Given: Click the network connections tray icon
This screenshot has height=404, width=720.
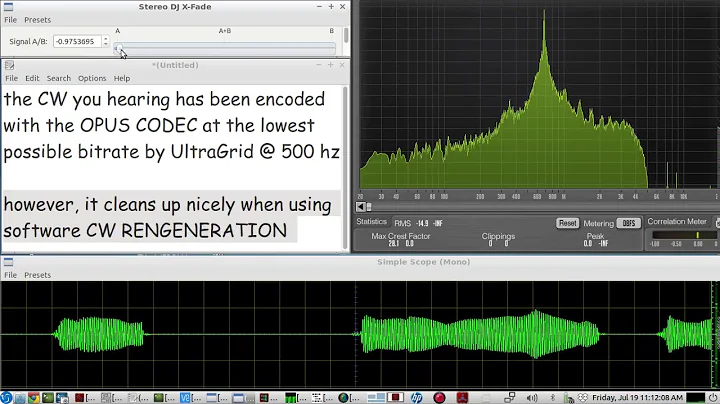Looking at the screenshot, I should [x=509, y=398].
